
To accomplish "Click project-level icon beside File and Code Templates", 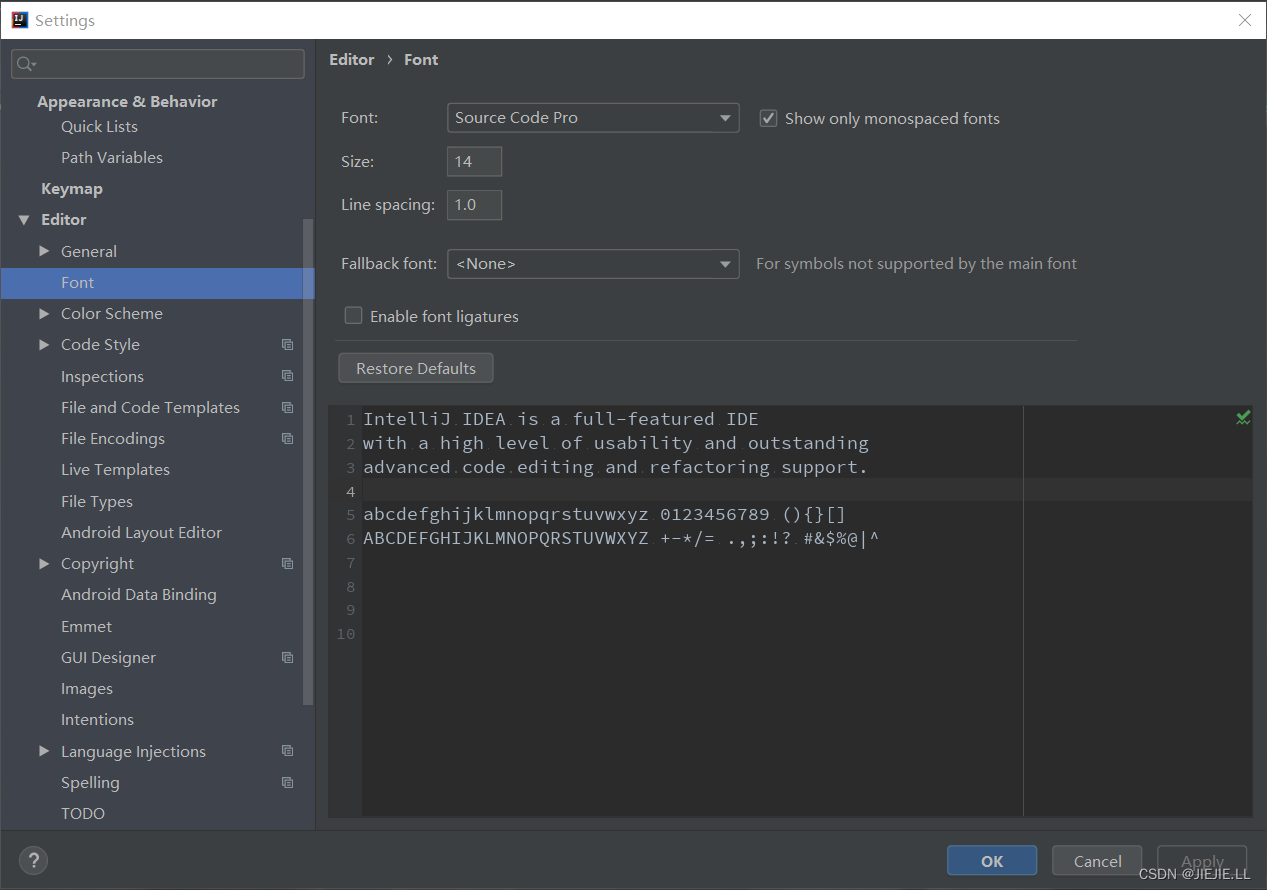I will pyautogui.click(x=288, y=408).
